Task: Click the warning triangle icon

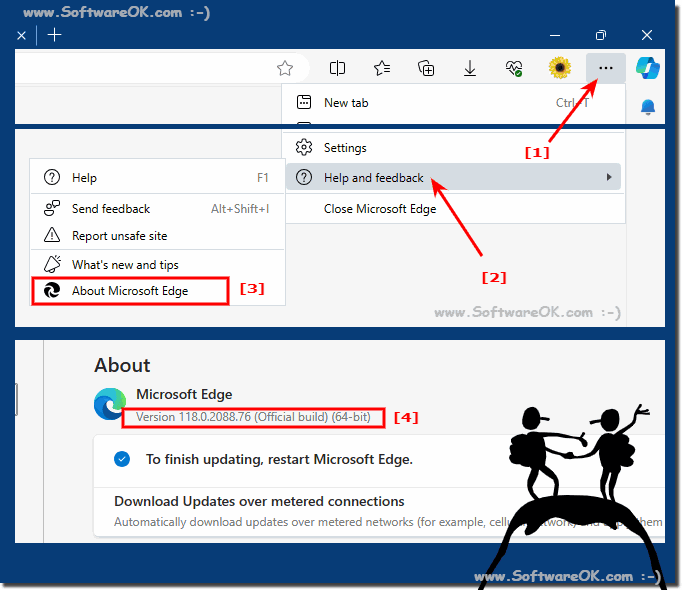Action: [x=52, y=235]
